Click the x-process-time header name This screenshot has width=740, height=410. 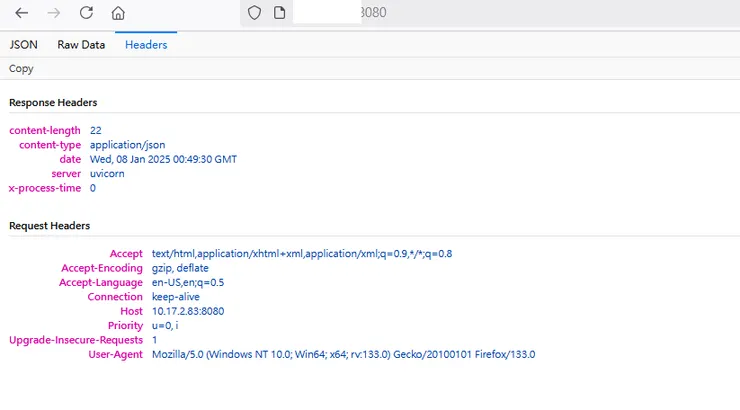click(45, 188)
